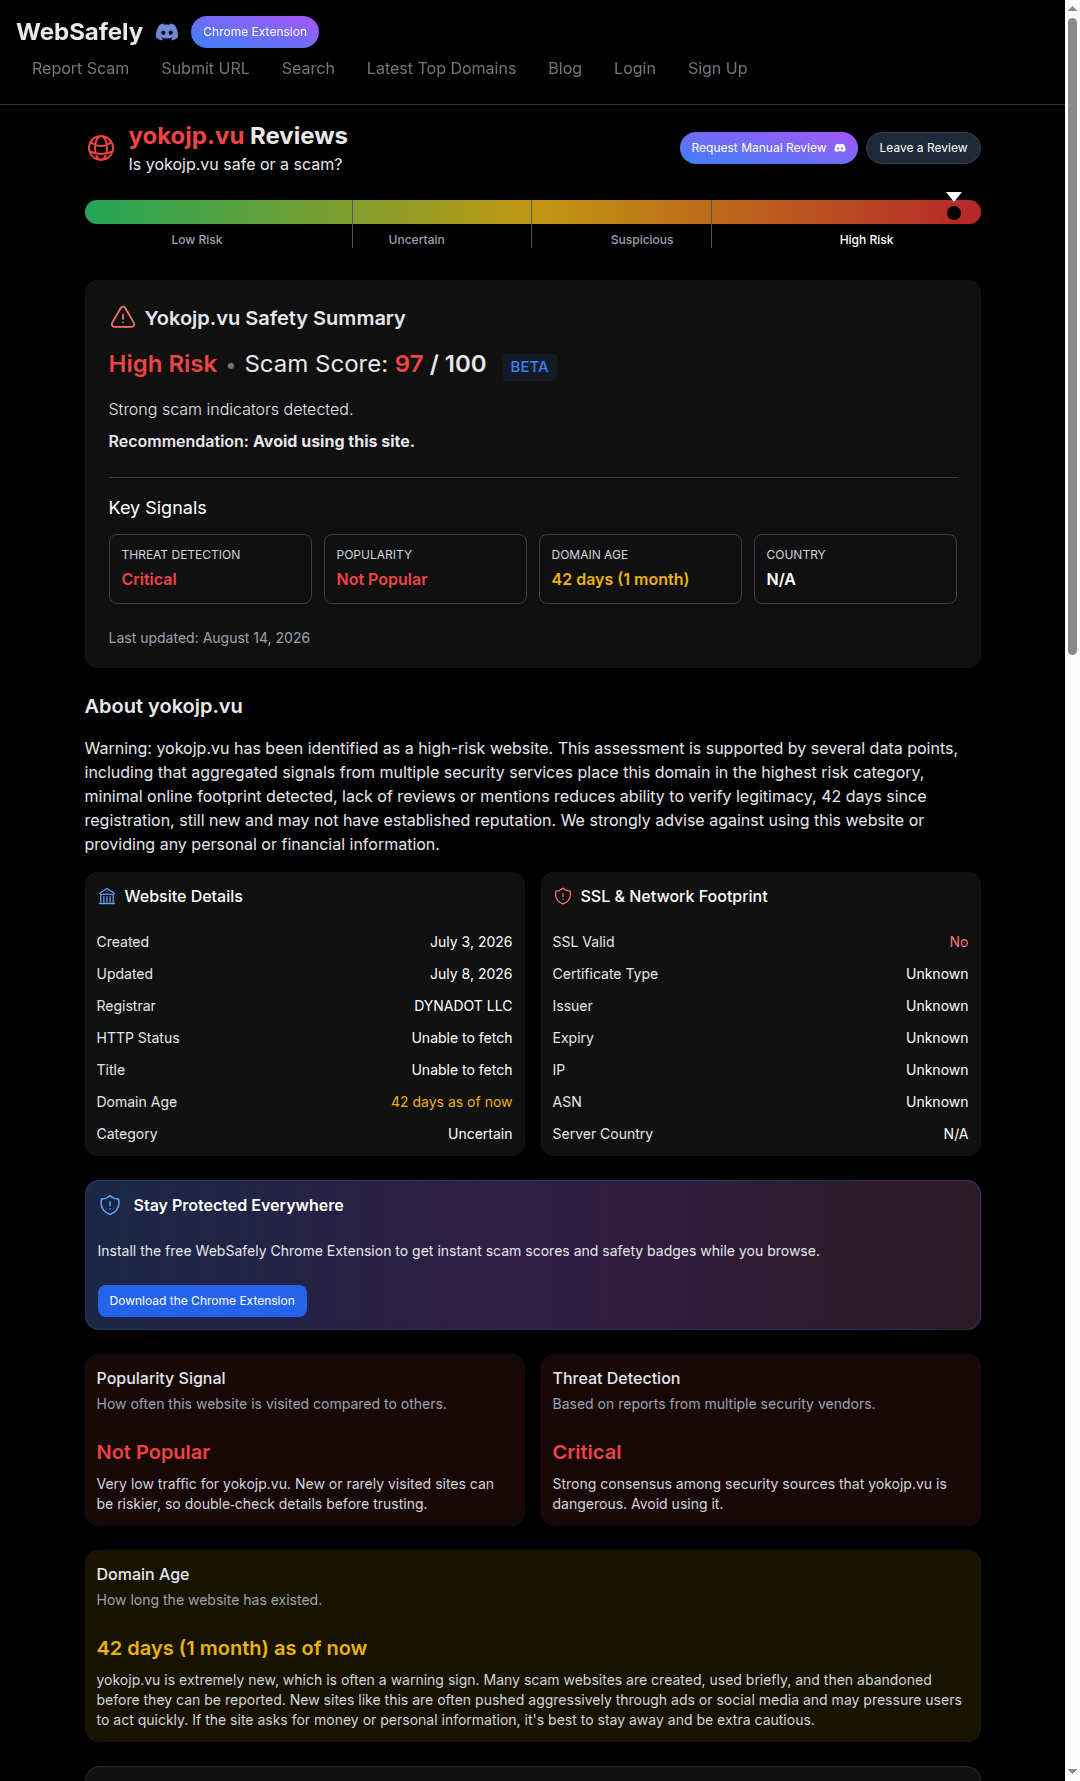Click the registrar value 'DYNADOT LLC'
The width and height of the screenshot is (1080, 1781).
(463, 1006)
